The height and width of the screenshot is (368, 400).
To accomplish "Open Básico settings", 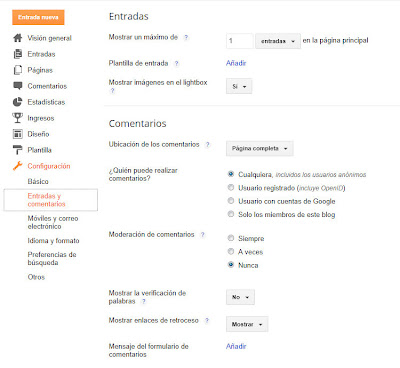I will pyautogui.click(x=38, y=181).
